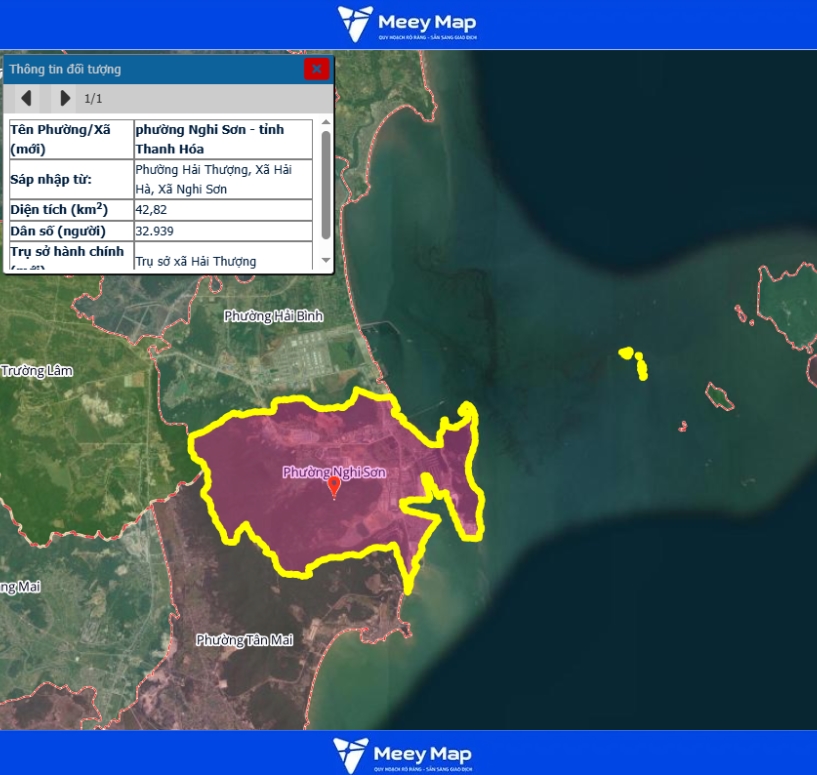The height and width of the screenshot is (775, 817).
Task: Select the Phường Tân Mai map label
Action: 244,640
